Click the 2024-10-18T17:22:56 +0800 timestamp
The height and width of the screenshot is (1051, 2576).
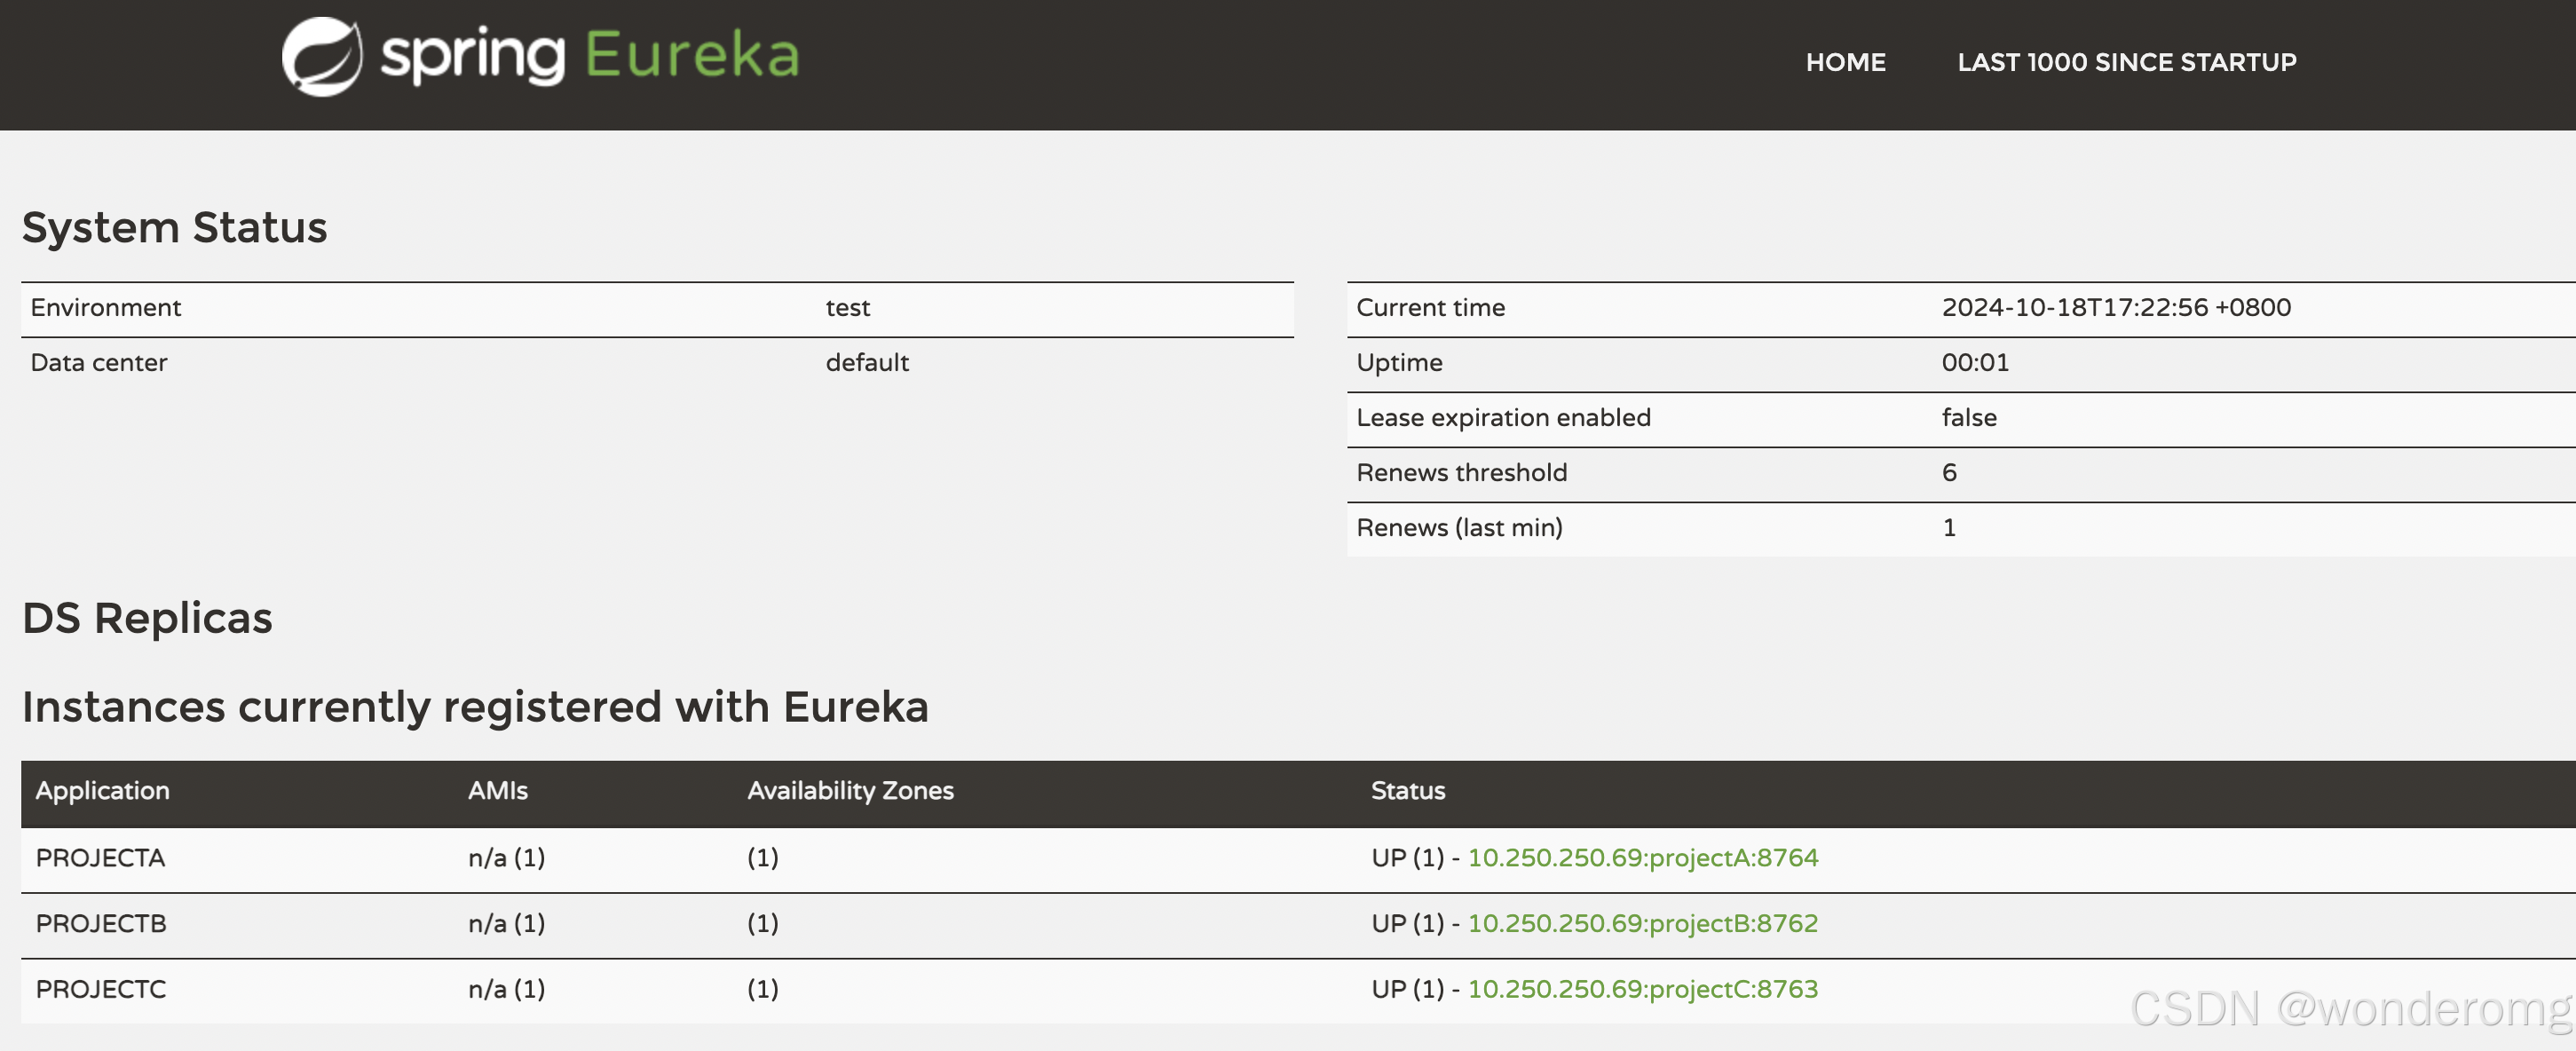[2116, 308]
